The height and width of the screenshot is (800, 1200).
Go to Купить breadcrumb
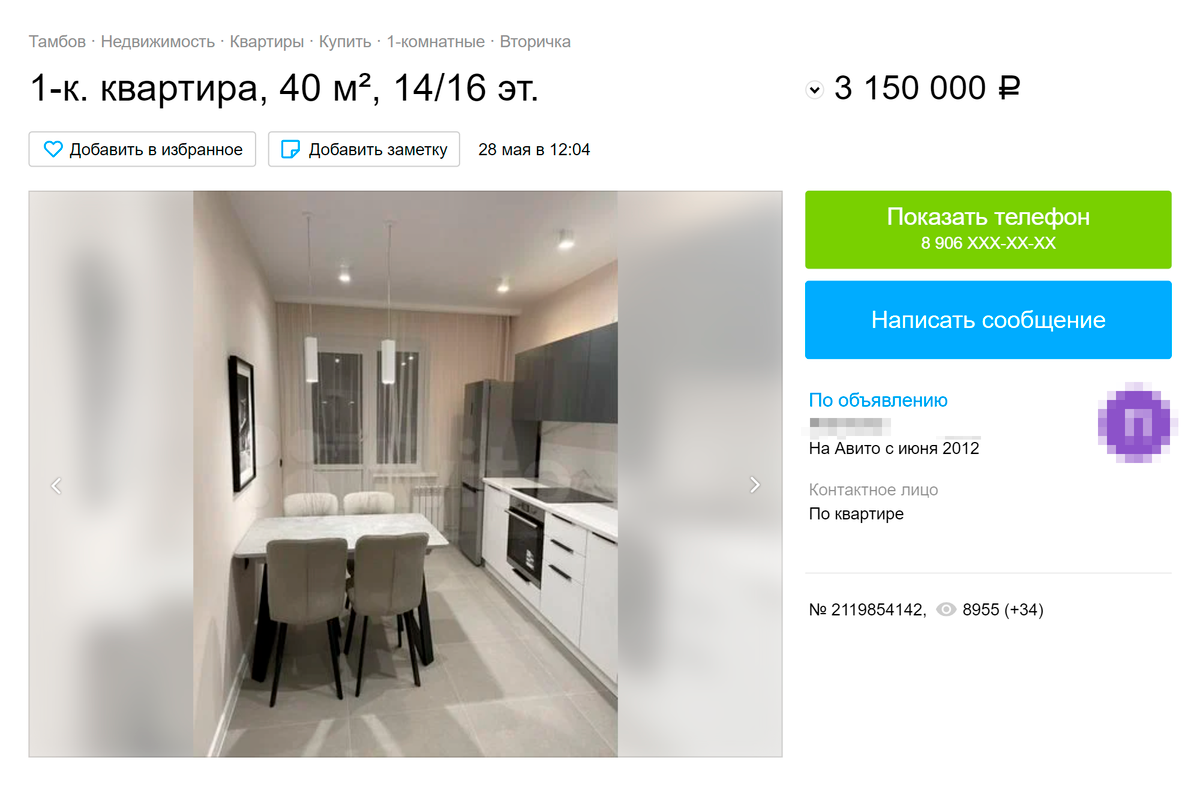[x=345, y=42]
